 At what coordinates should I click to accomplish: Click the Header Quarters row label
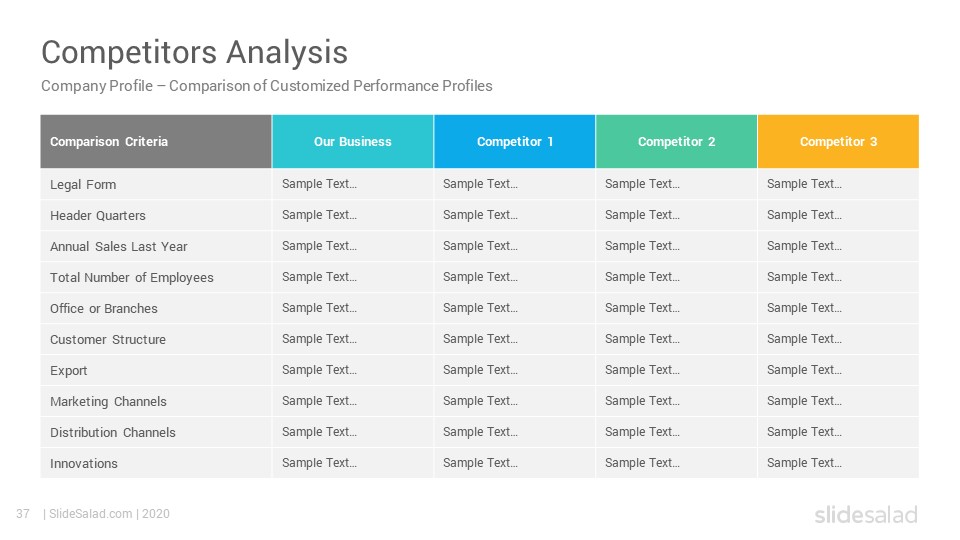pos(98,216)
